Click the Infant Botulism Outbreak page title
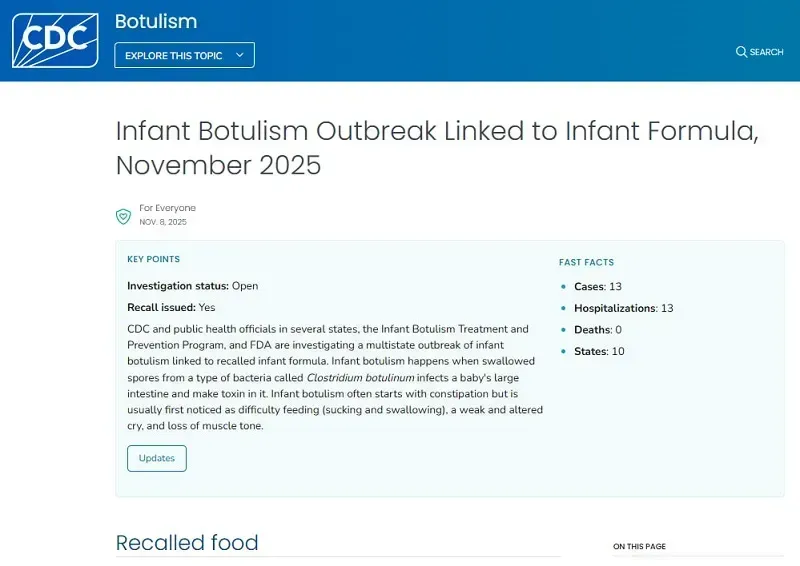This screenshot has height=566, width=800. point(437,147)
